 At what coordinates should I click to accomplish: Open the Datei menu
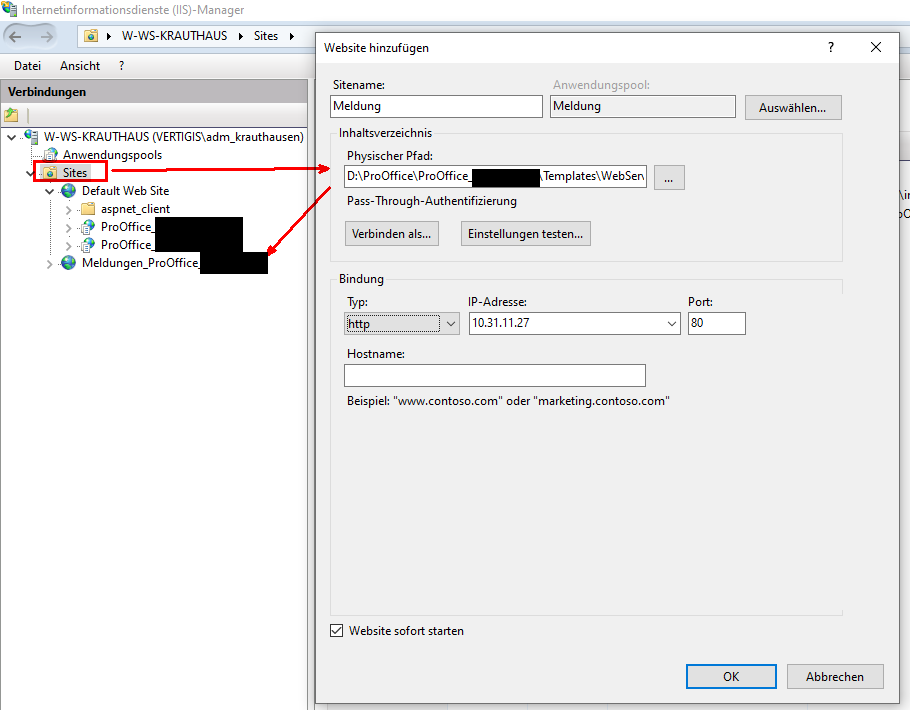(x=27, y=66)
